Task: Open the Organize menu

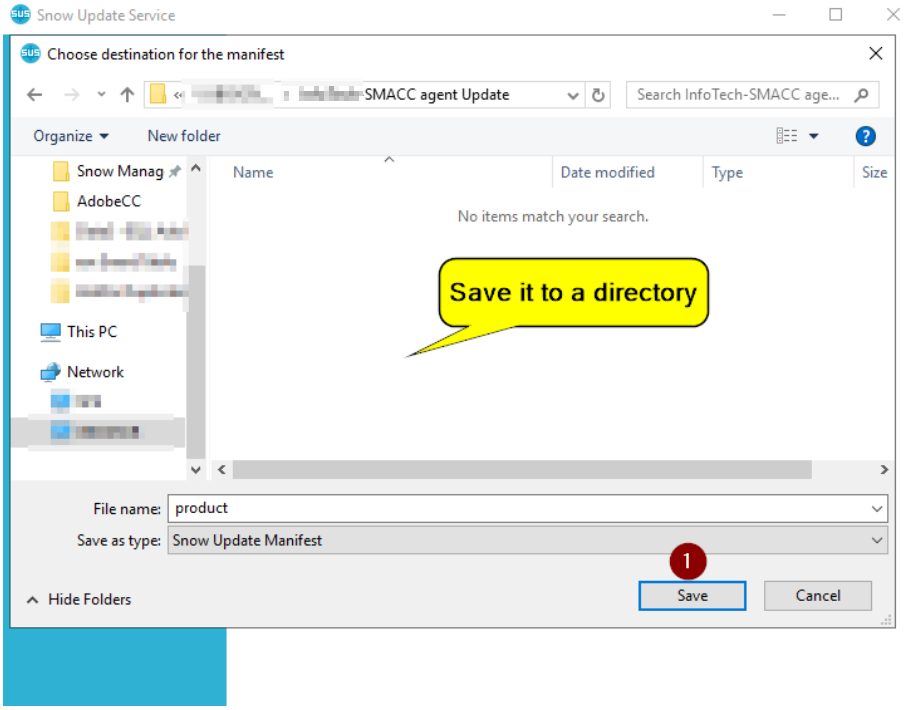Action: coord(71,136)
